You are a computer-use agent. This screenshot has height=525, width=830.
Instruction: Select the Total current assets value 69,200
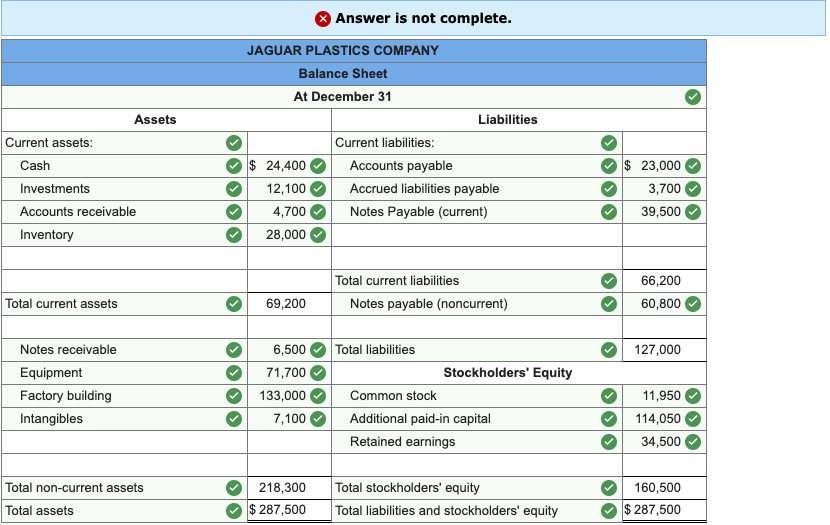click(286, 304)
